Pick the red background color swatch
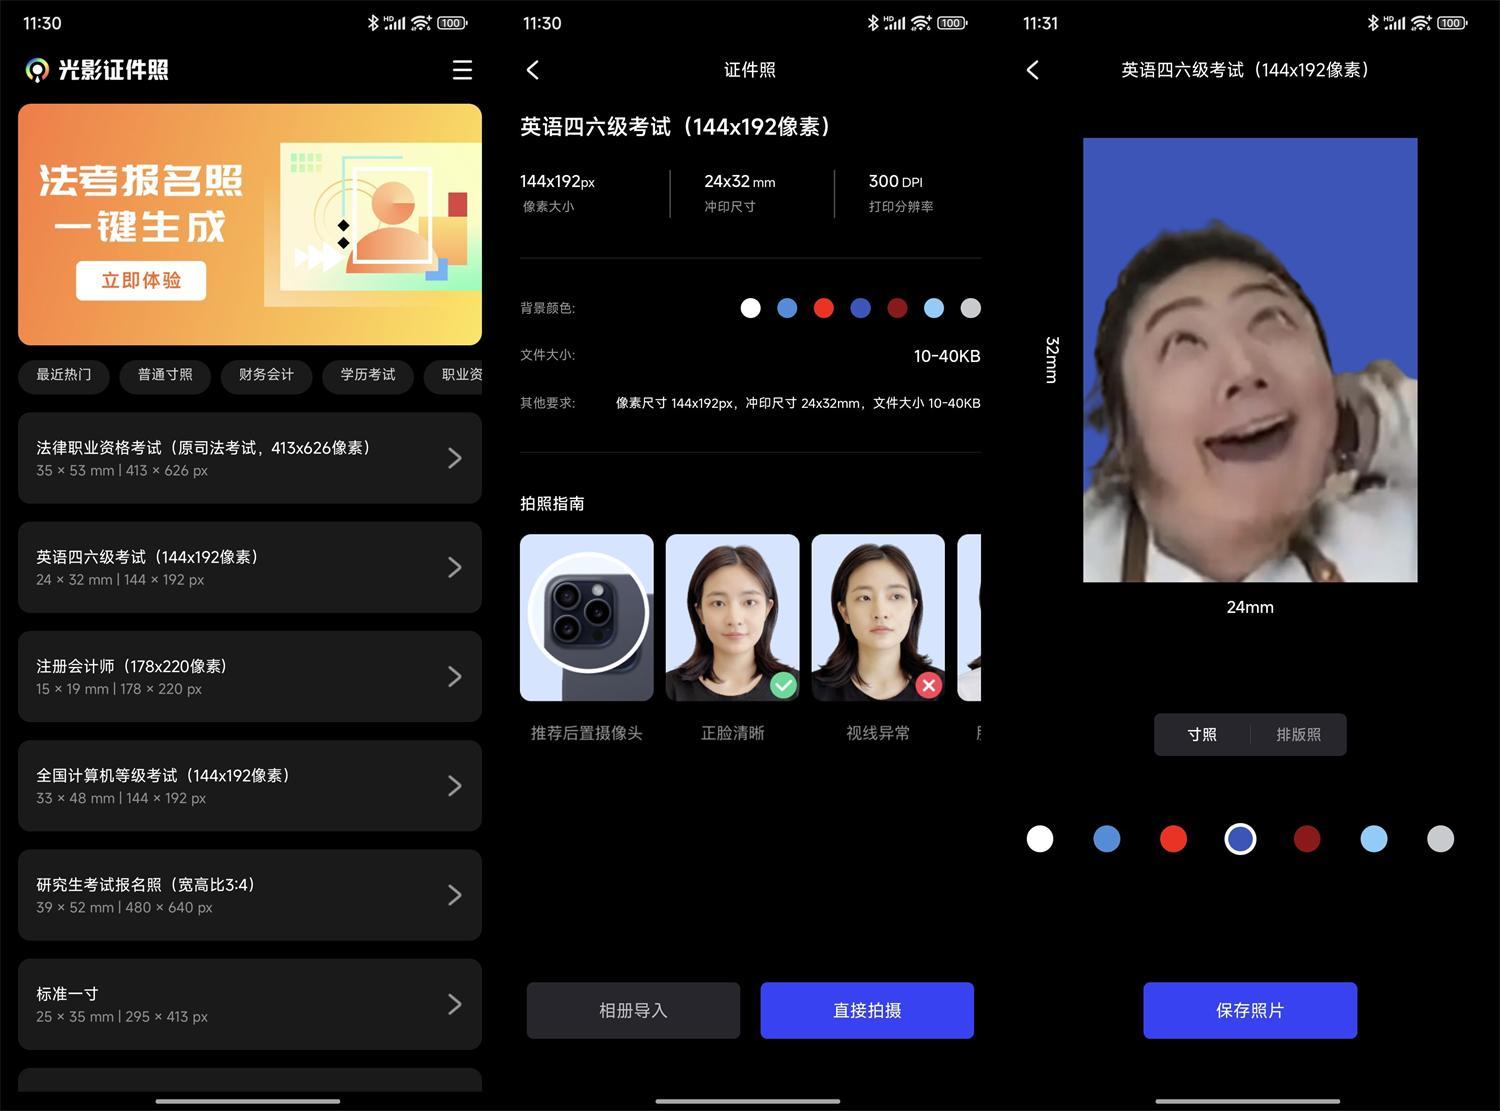This screenshot has height=1111, width=1500. 1173,838
